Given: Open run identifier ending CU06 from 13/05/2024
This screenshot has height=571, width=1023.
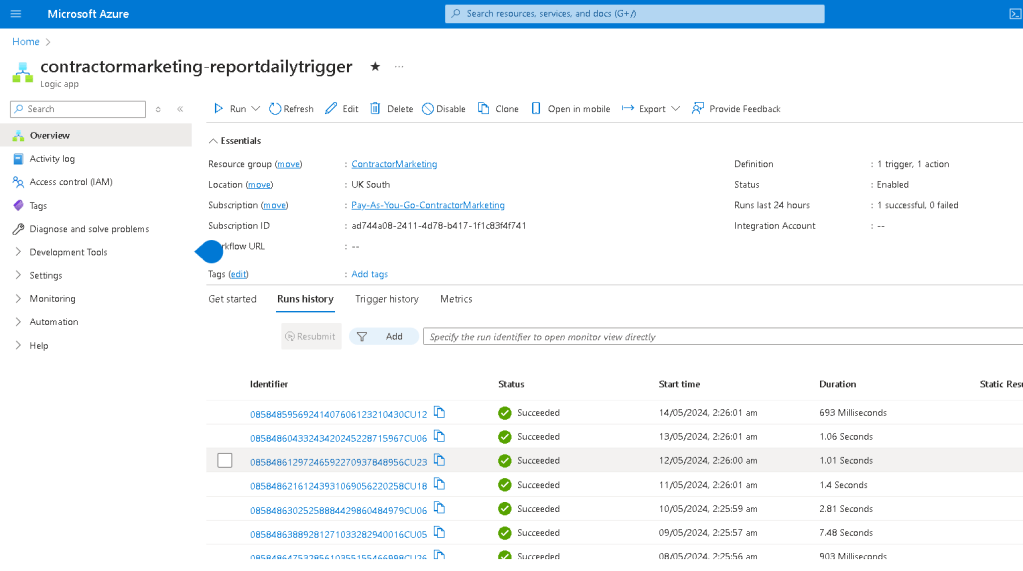Looking at the screenshot, I should click(339, 439).
